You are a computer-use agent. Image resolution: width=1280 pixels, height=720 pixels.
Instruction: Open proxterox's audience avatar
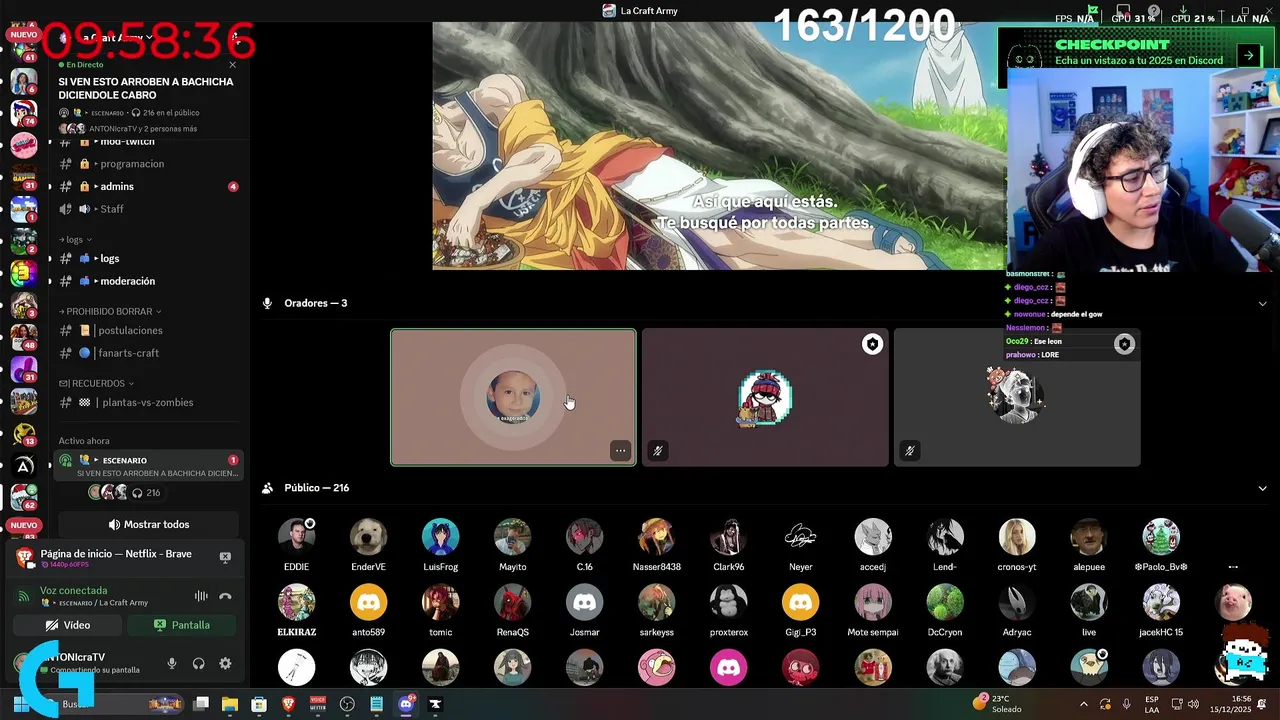(728, 603)
